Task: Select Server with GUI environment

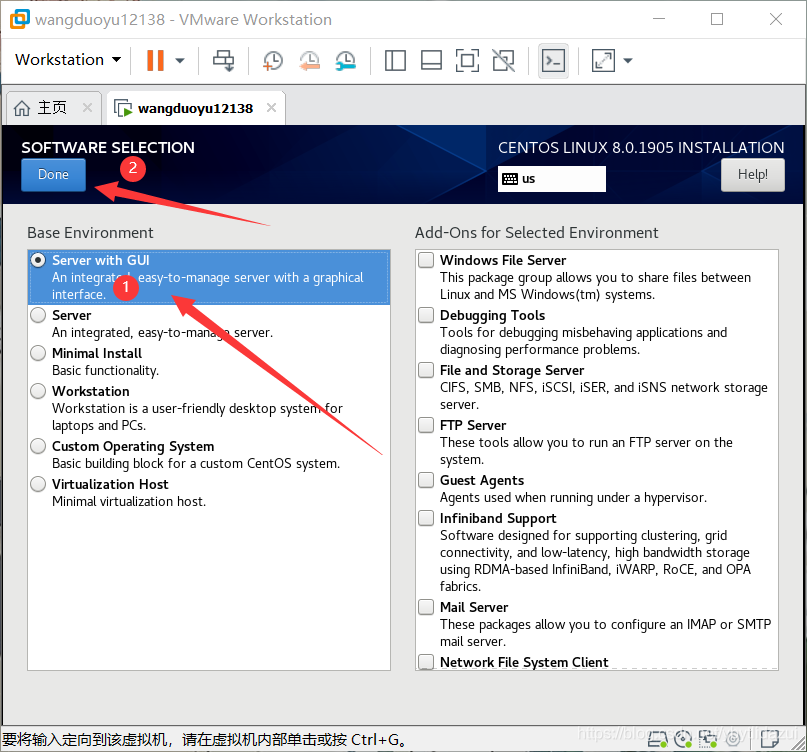Action: (x=209, y=277)
